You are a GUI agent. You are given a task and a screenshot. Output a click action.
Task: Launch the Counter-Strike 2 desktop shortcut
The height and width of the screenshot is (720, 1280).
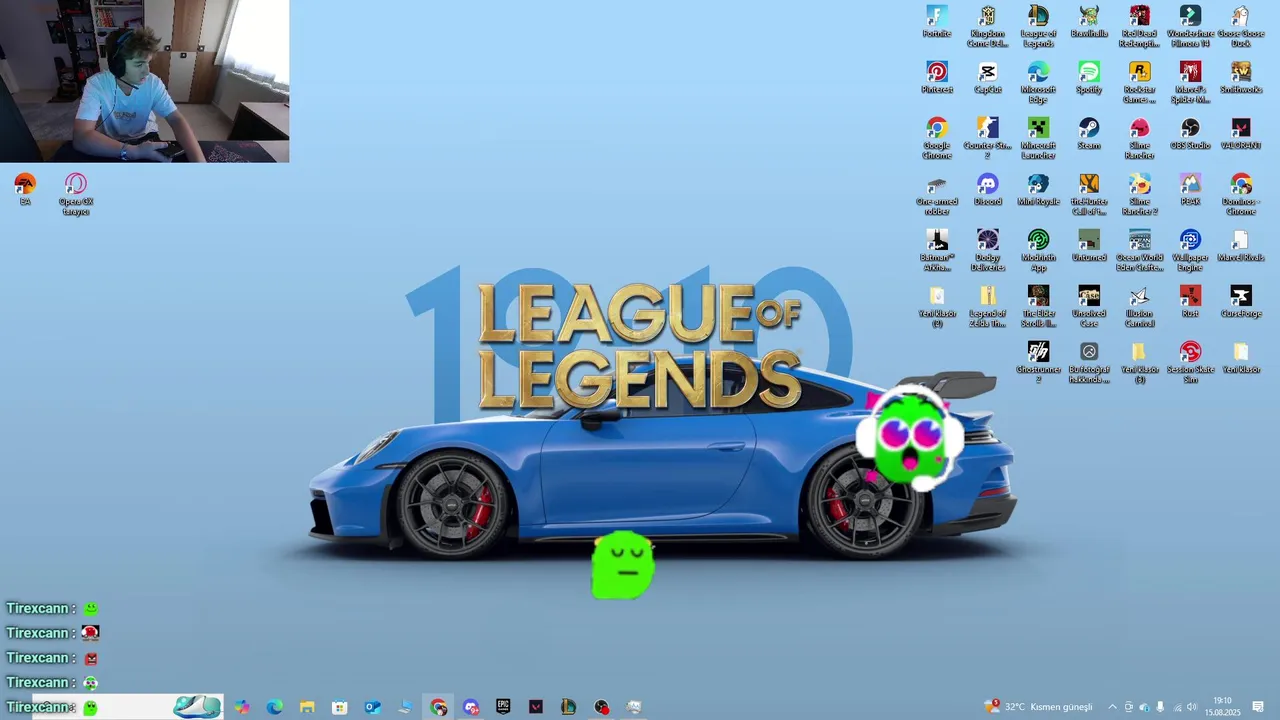(x=988, y=139)
